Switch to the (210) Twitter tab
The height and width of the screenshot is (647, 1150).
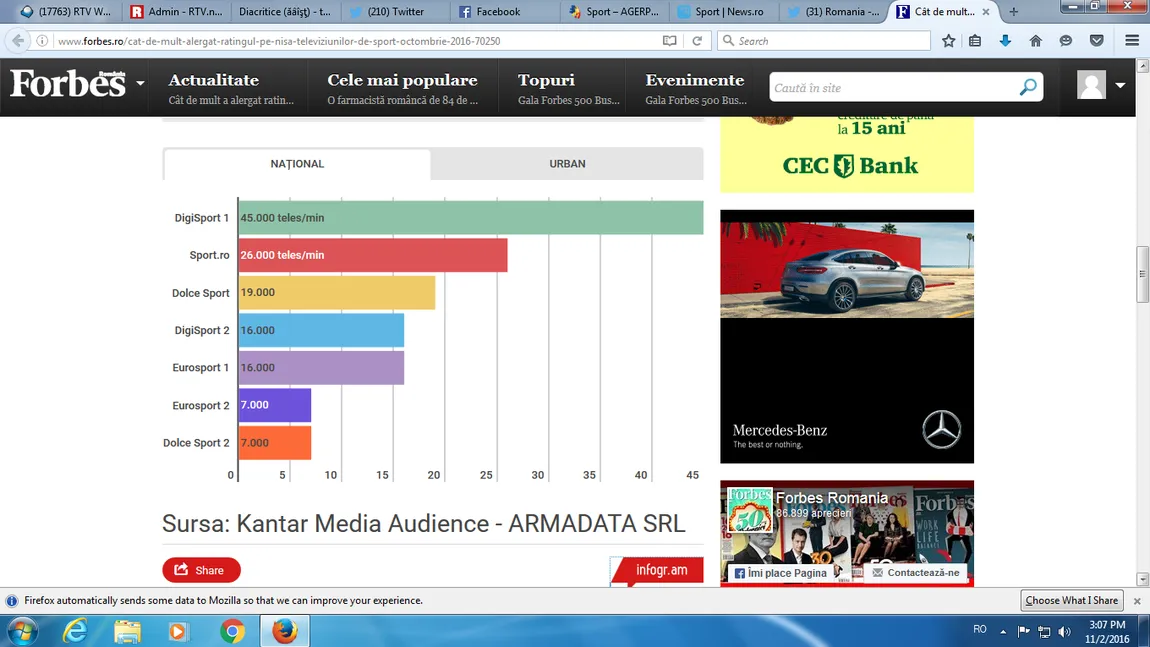pyautogui.click(x=395, y=12)
